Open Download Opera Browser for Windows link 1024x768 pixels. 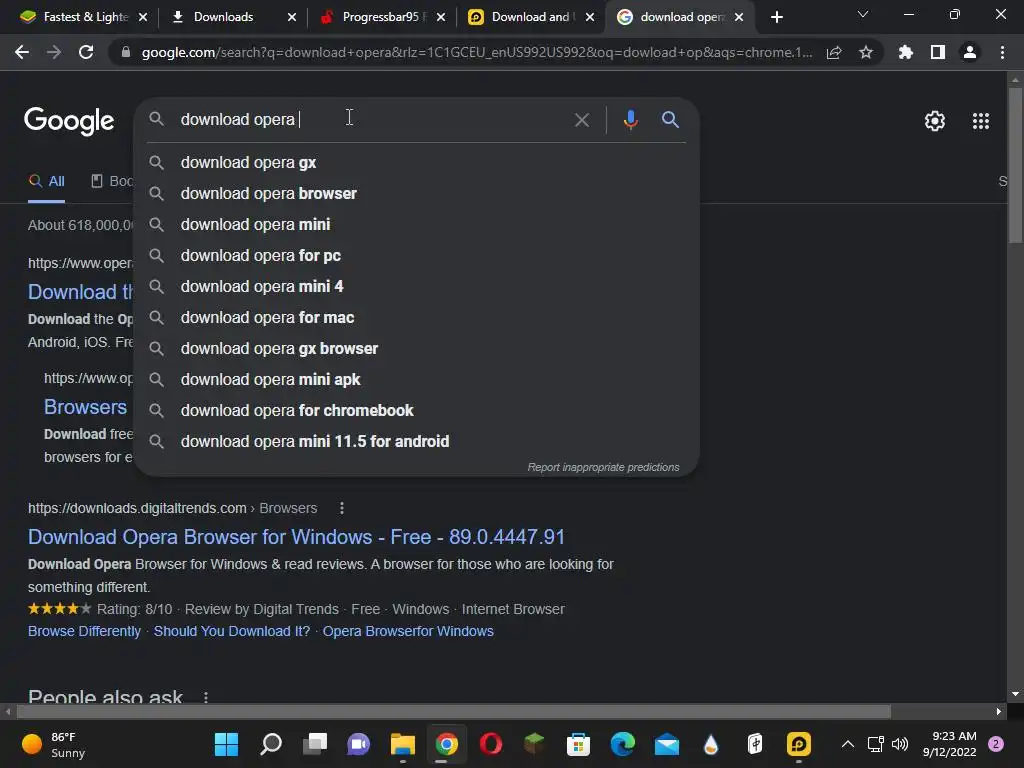tap(296, 537)
